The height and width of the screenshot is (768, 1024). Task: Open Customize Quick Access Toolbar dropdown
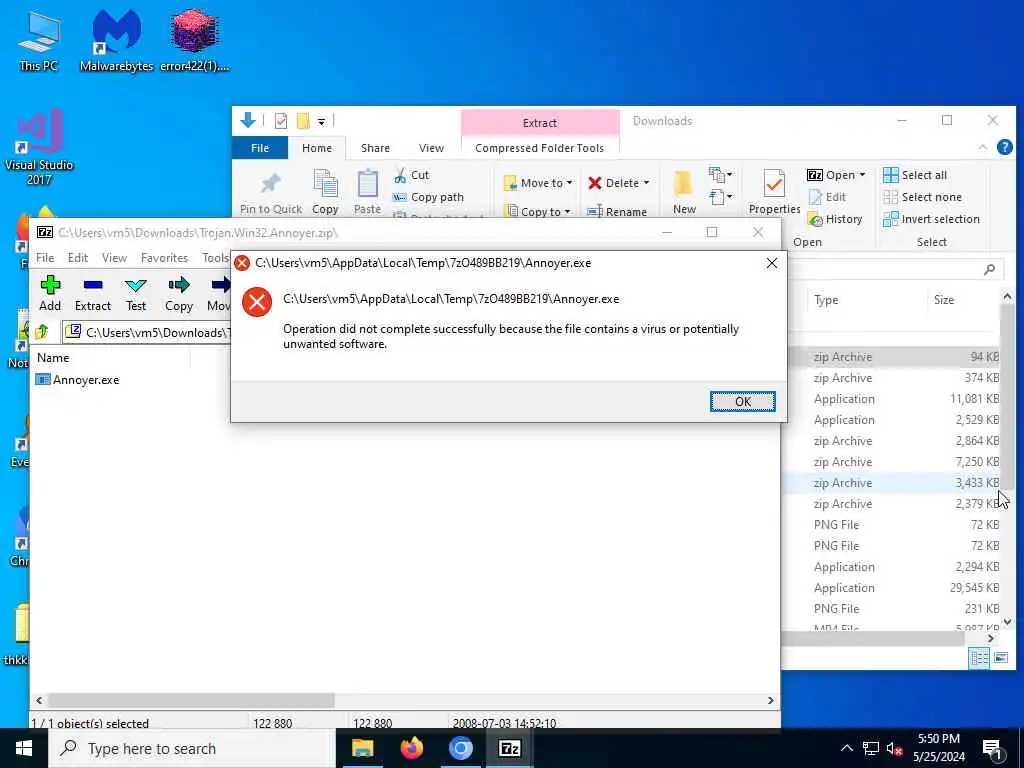321,121
